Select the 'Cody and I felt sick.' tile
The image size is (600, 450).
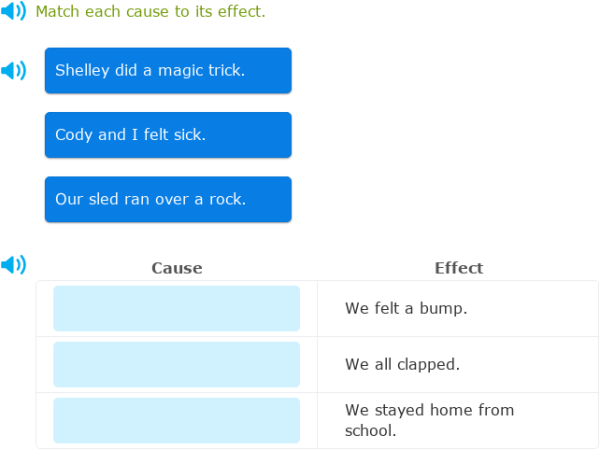pos(168,135)
